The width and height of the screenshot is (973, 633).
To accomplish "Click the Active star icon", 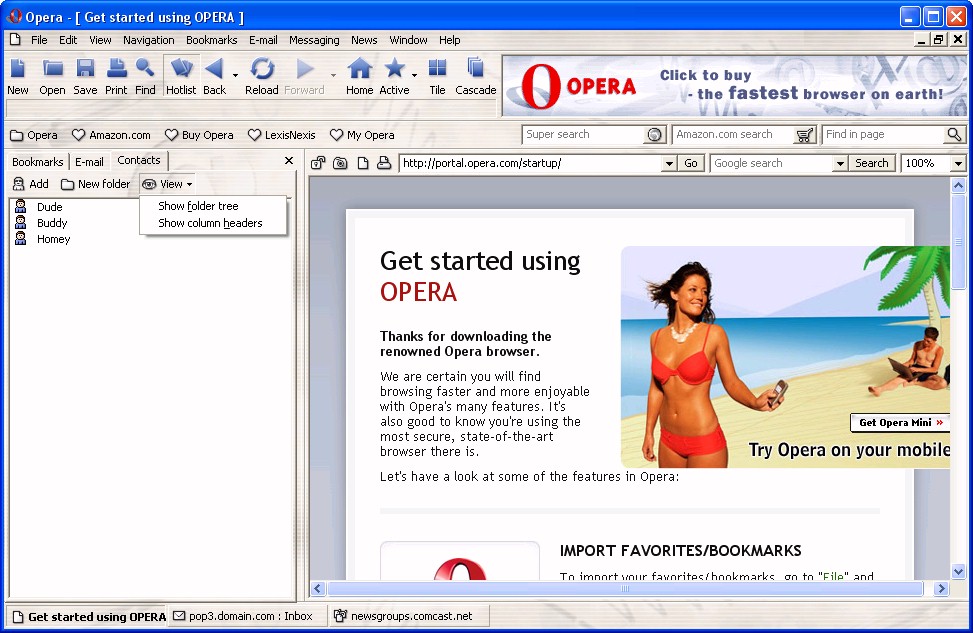I will pos(395,76).
